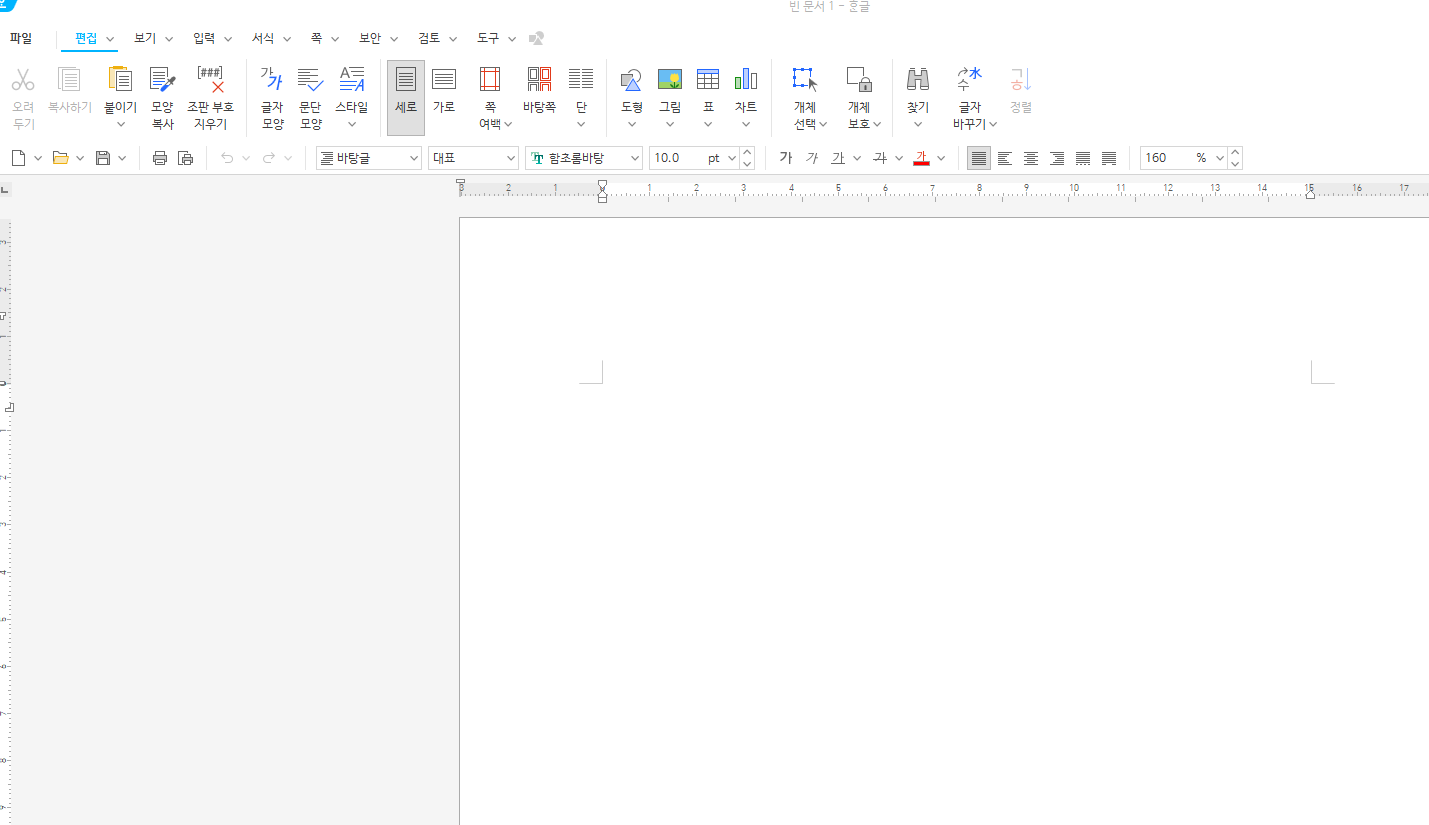The height and width of the screenshot is (825, 1429).
Task: Toggle Italic (가) formatting
Action: click(812, 158)
